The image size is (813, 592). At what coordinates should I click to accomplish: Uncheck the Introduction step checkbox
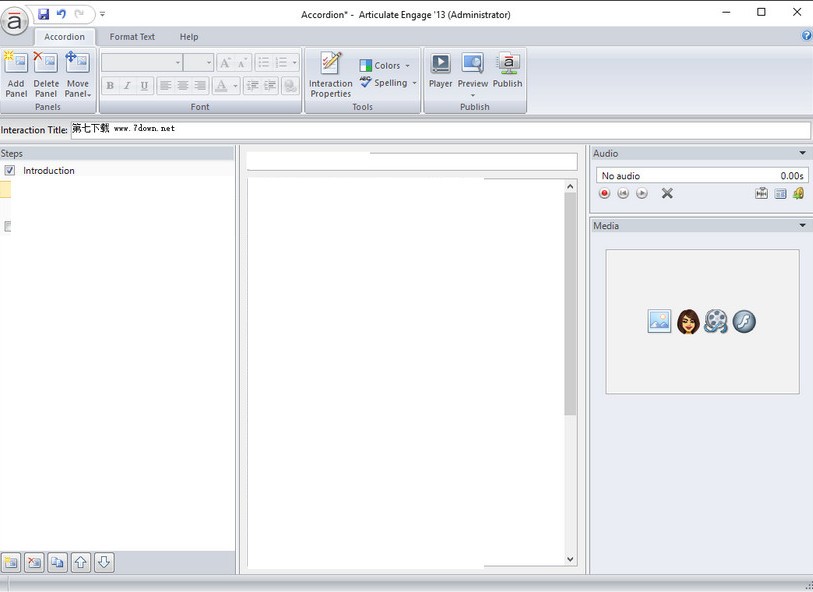click(9, 170)
